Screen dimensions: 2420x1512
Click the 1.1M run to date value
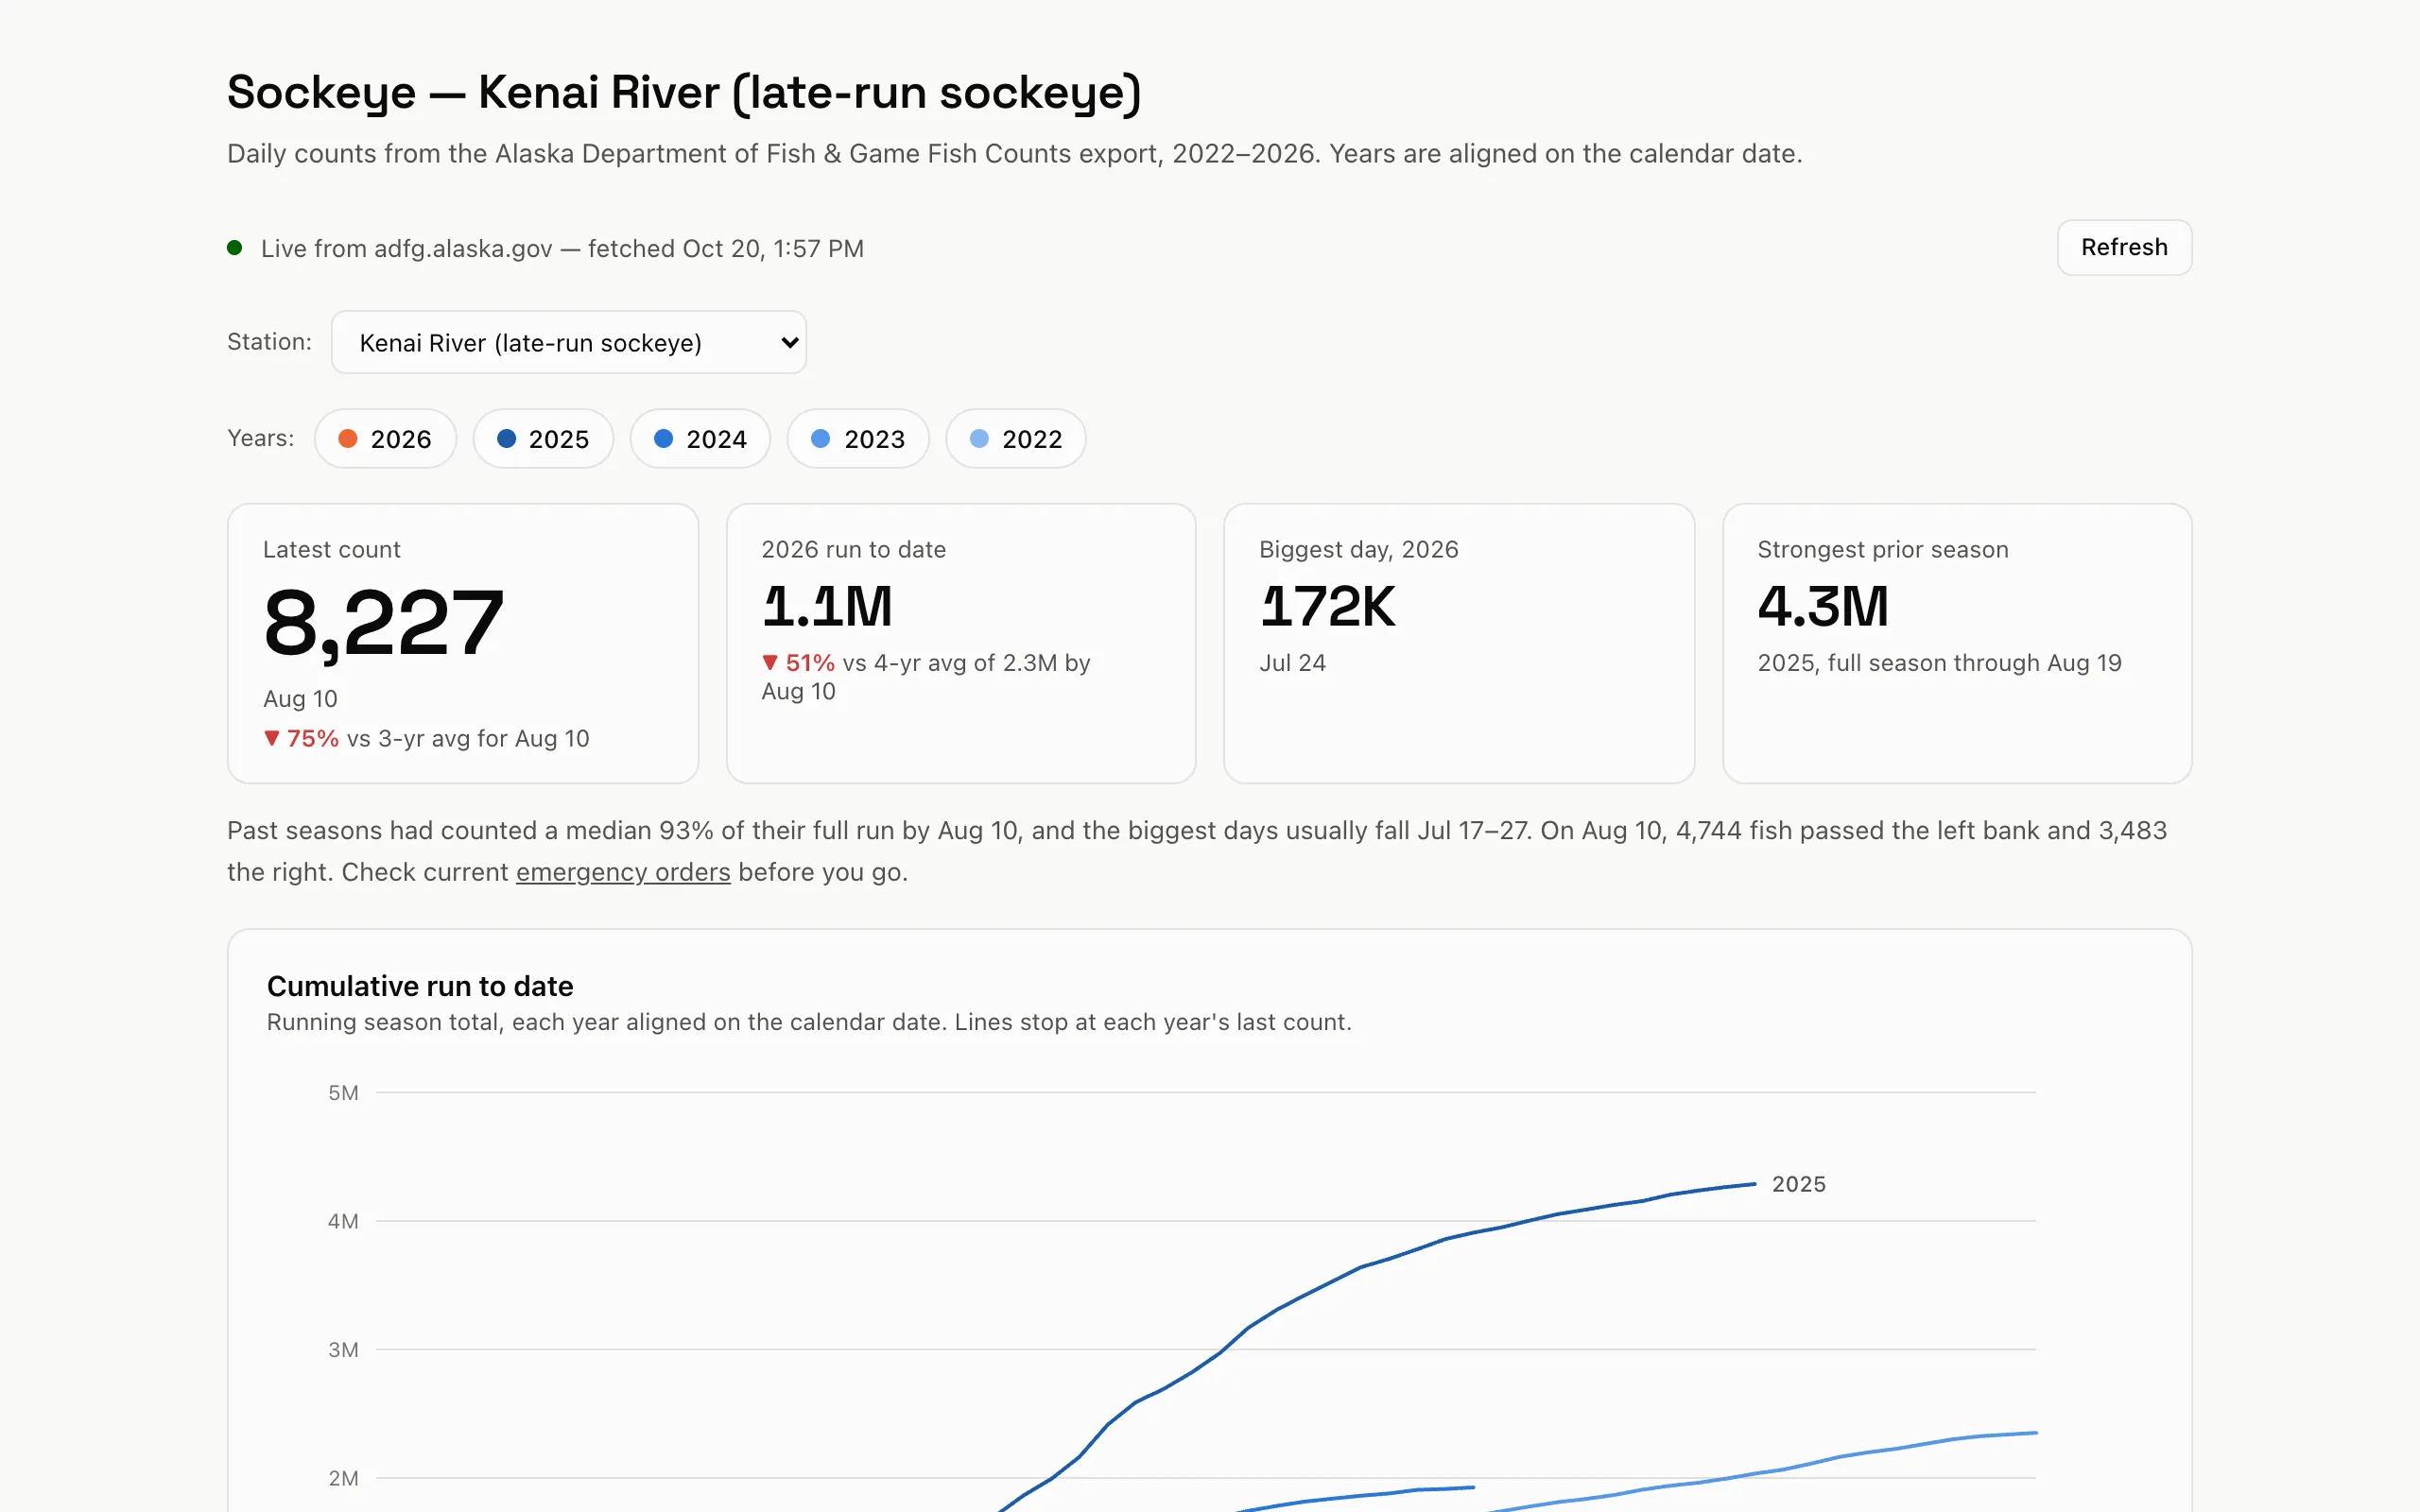tap(827, 607)
